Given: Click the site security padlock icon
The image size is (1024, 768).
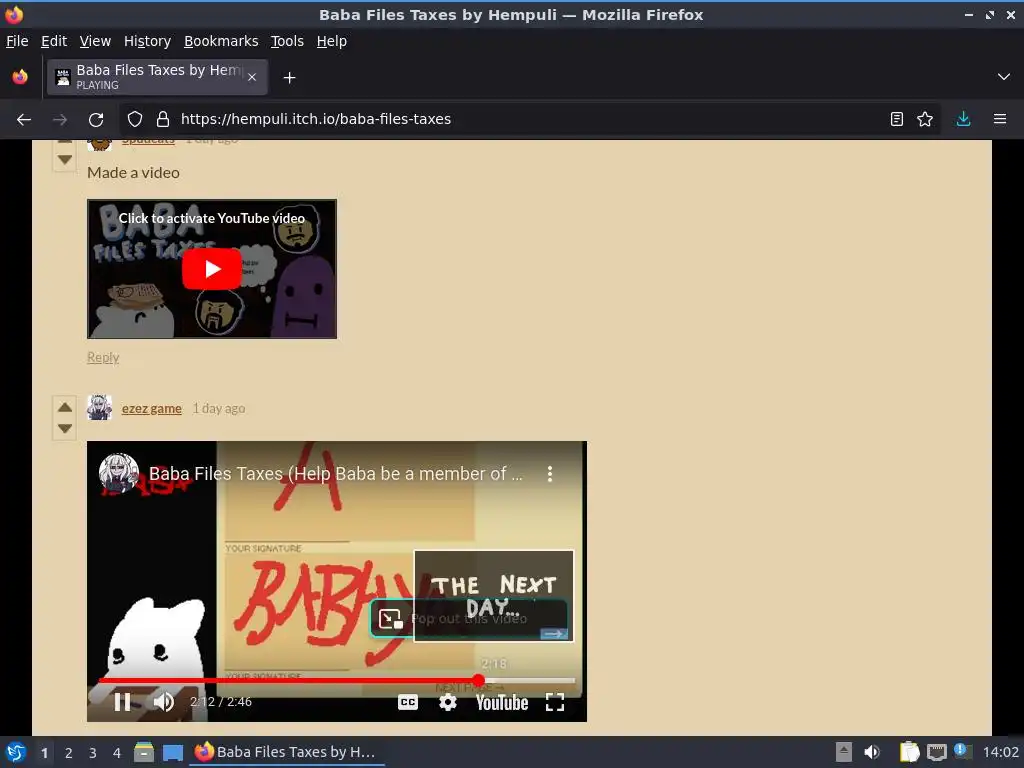Looking at the screenshot, I should [x=163, y=119].
